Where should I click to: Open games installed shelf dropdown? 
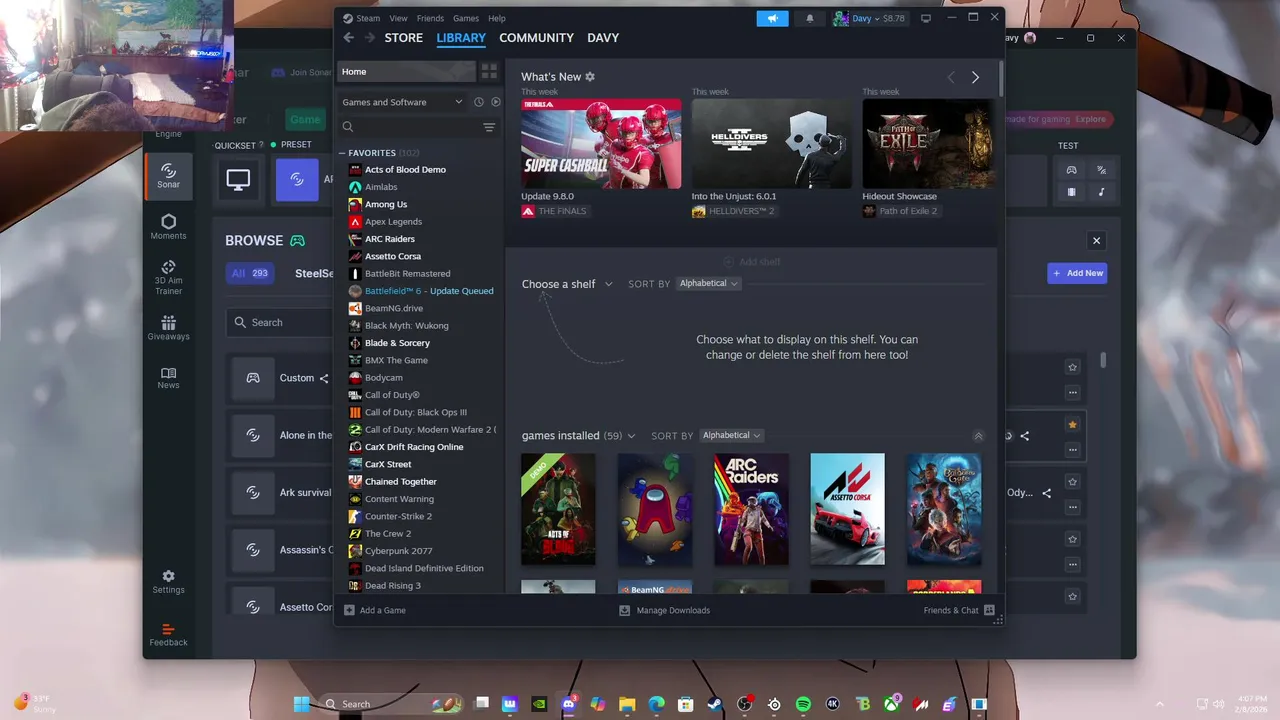(x=579, y=436)
